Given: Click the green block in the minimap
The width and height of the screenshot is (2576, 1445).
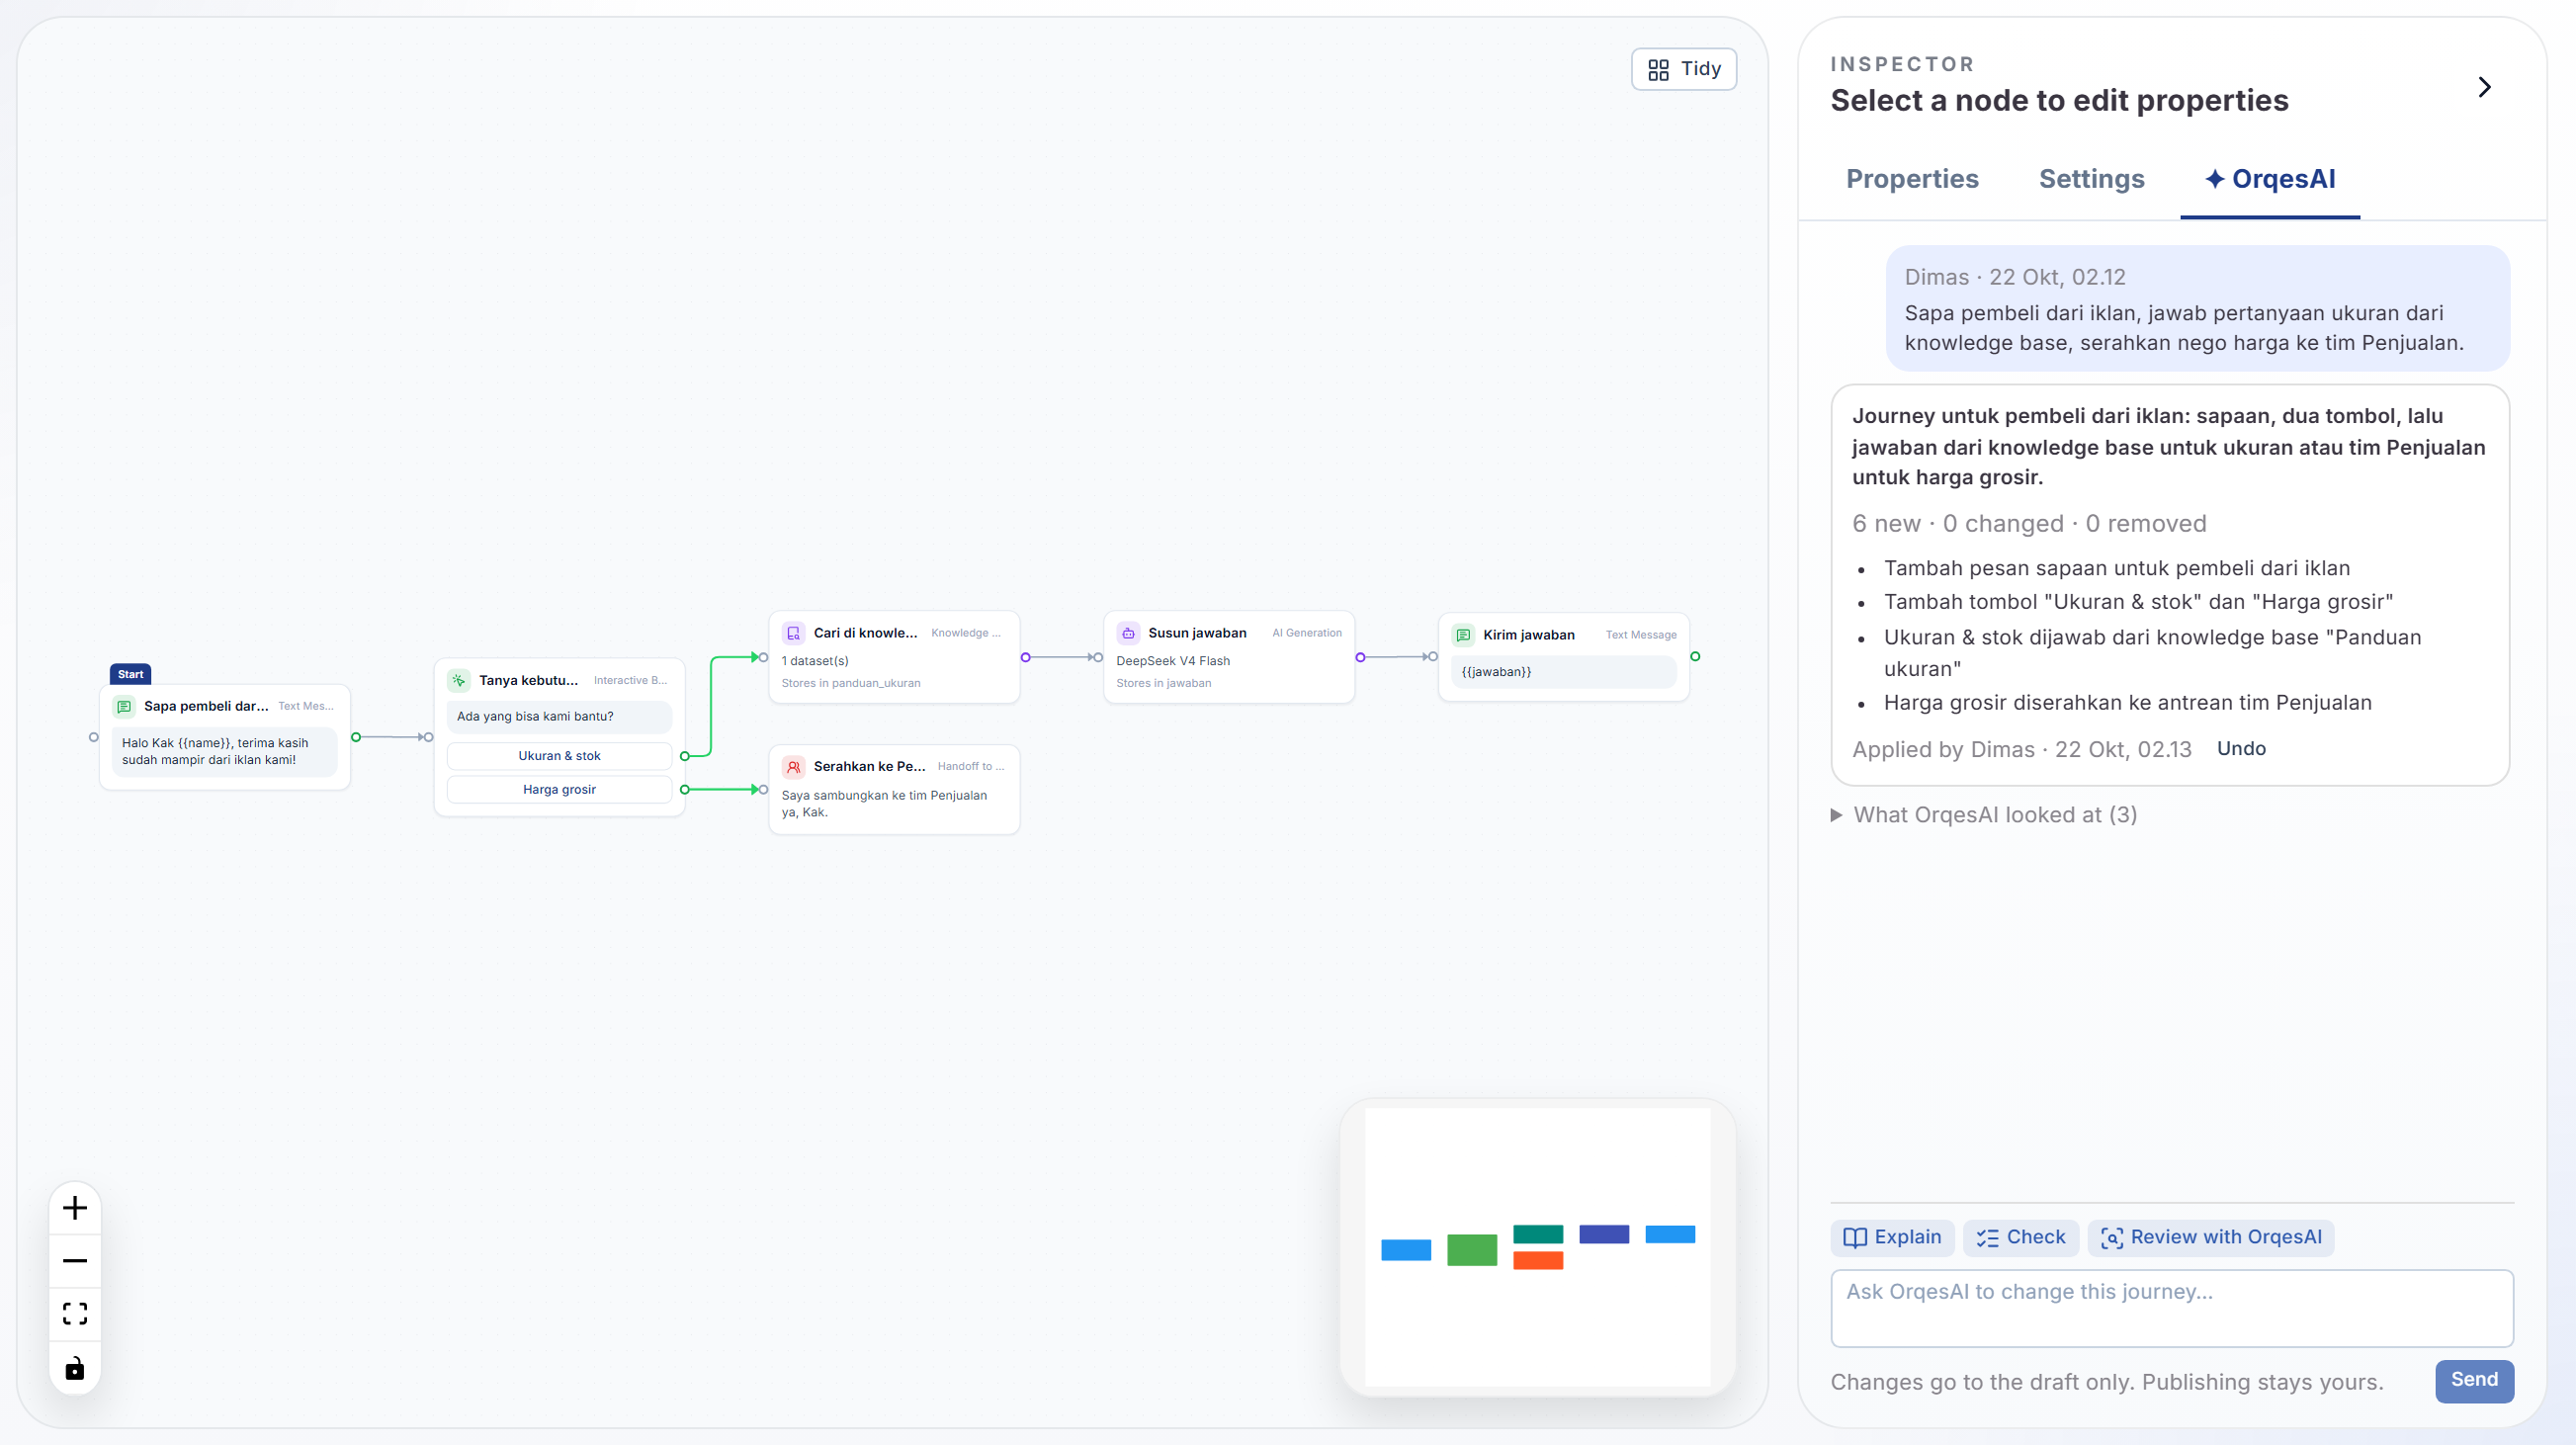Looking at the screenshot, I should click(1472, 1250).
